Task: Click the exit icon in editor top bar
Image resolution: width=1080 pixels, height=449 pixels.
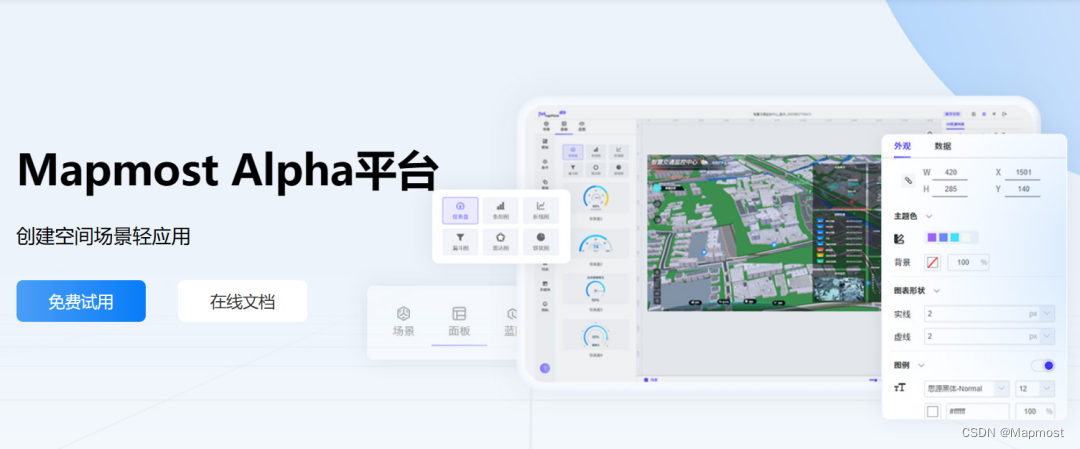Action: pyautogui.click(x=1004, y=114)
